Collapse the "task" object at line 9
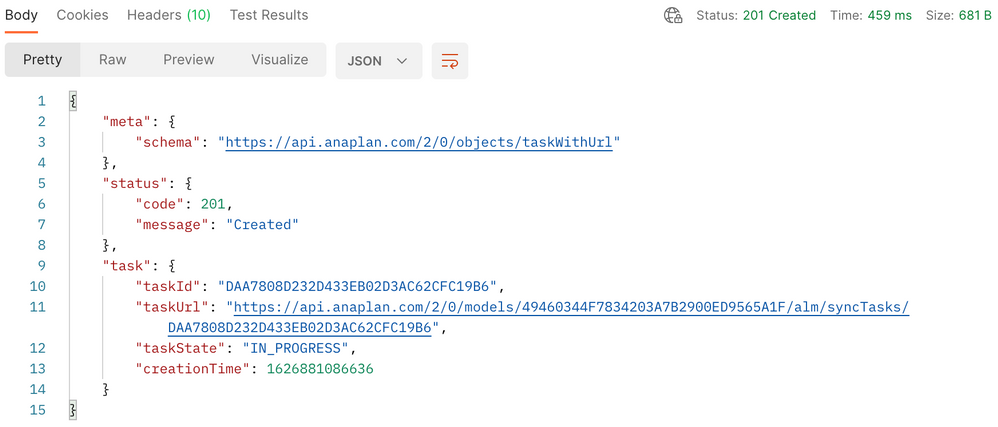Viewport: 998px width, 427px height. click(173, 266)
